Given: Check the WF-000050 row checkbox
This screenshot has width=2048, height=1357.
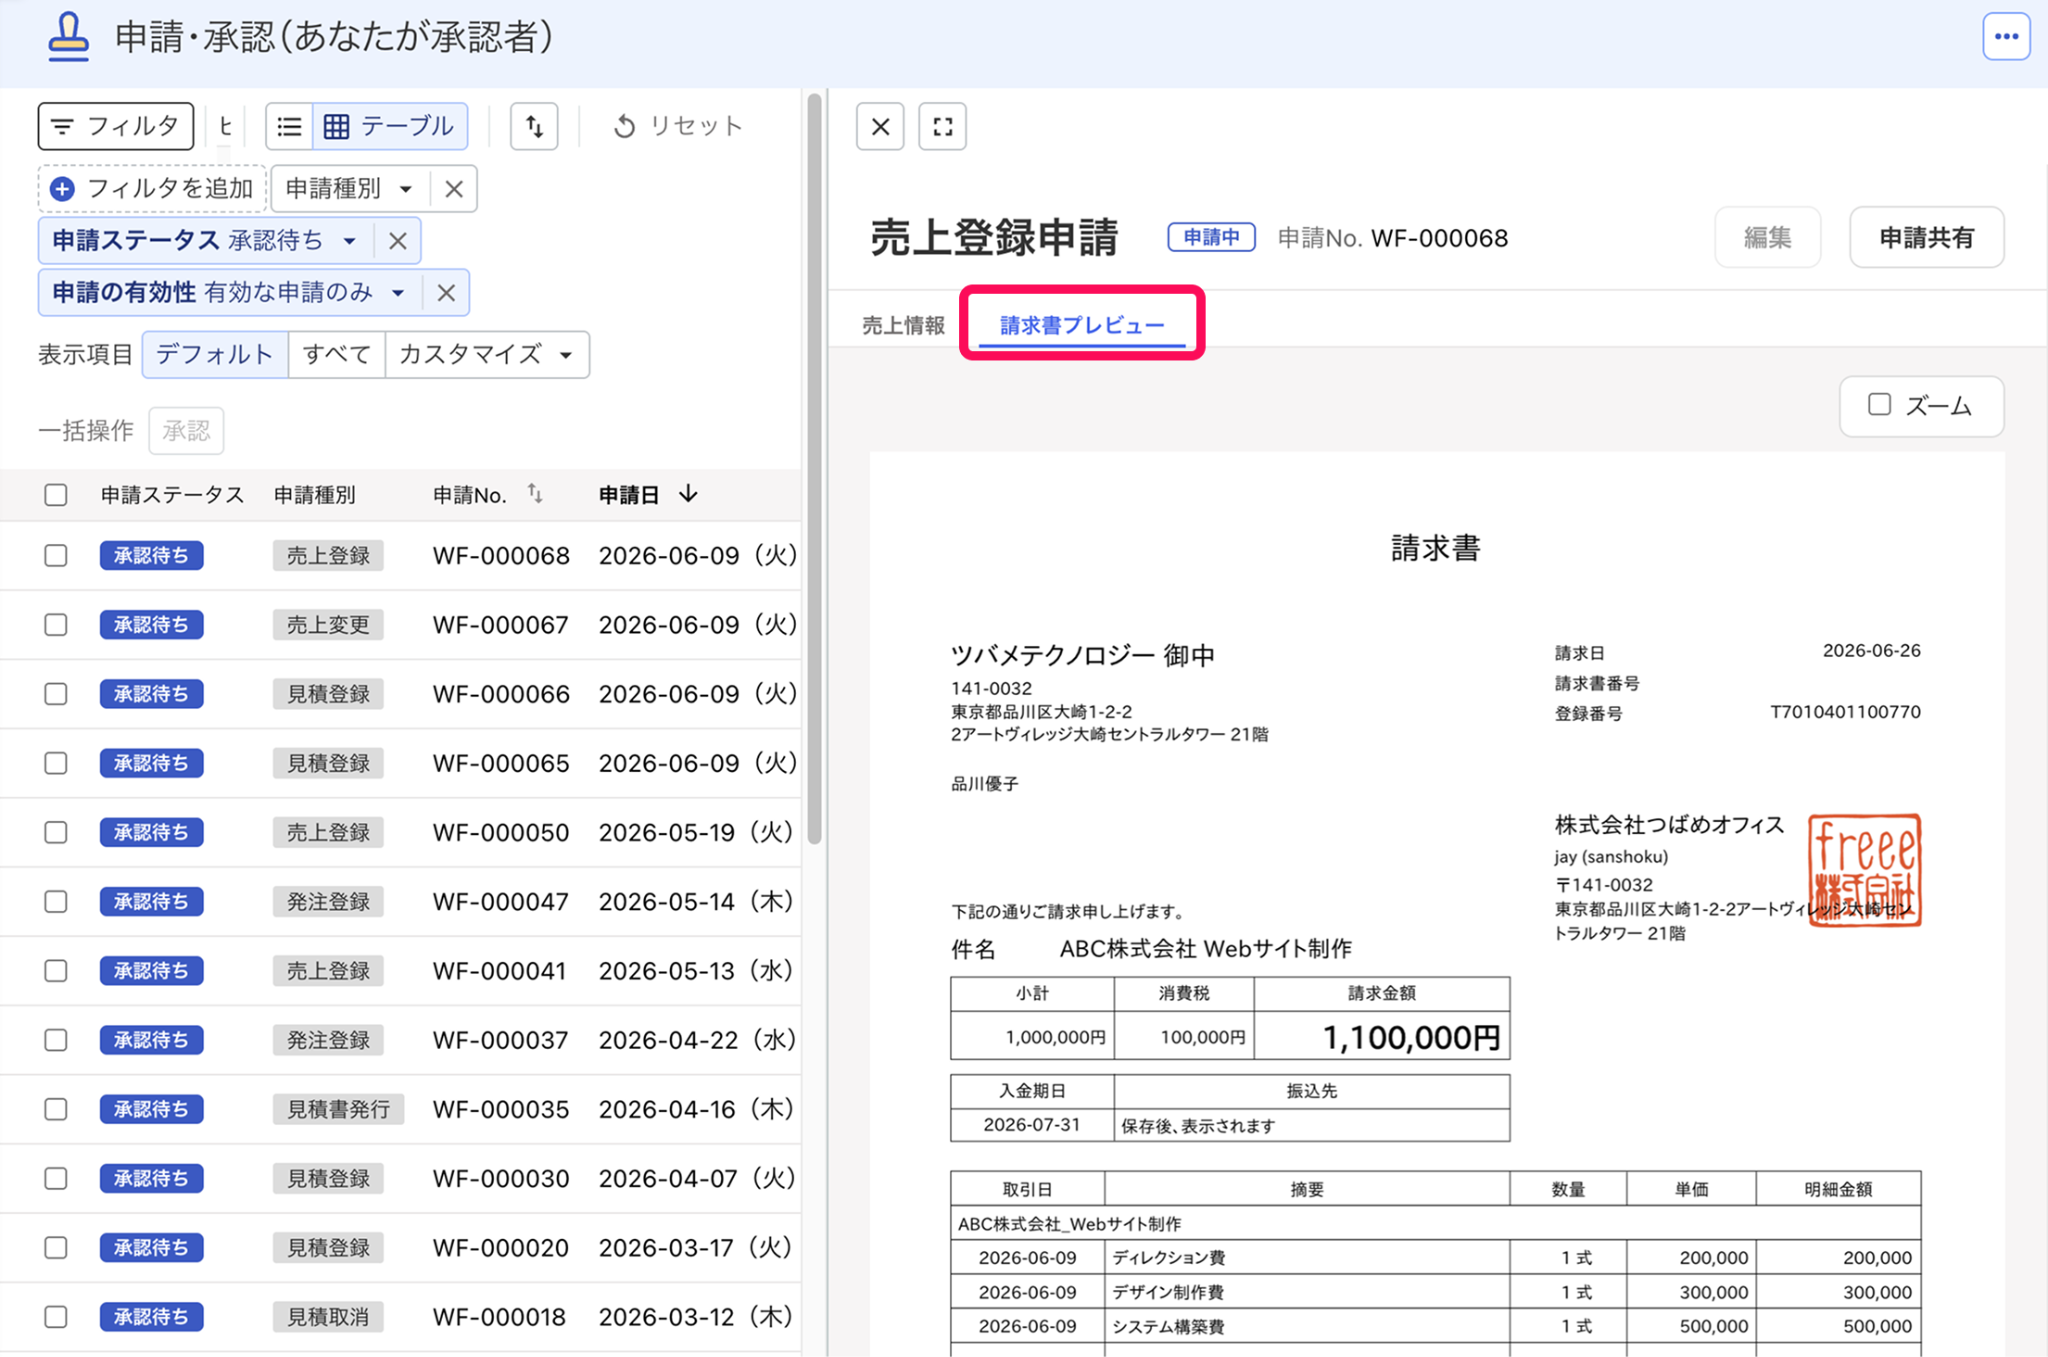Looking at the screenshot, I should 56,832.
